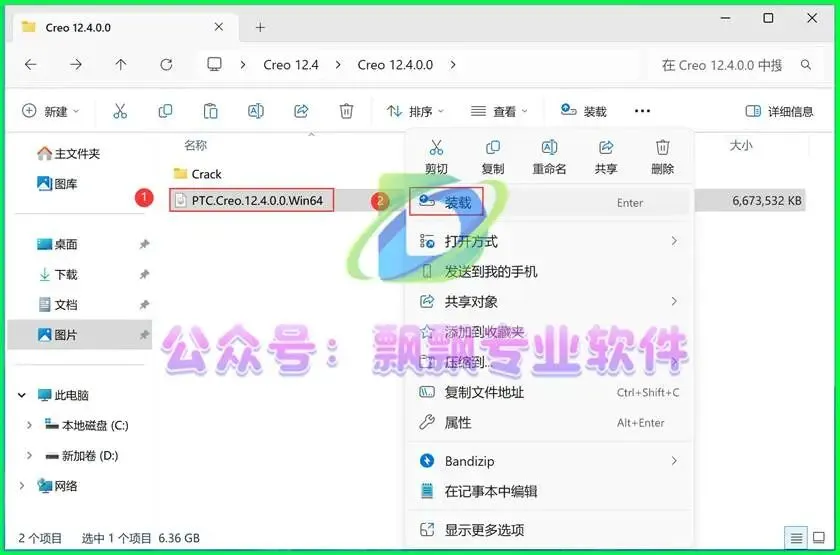Select PTC.Creo.12.4.0.0.Win64 file
The height and width of the screenshot is (555, 840).
tap(251, 200)
